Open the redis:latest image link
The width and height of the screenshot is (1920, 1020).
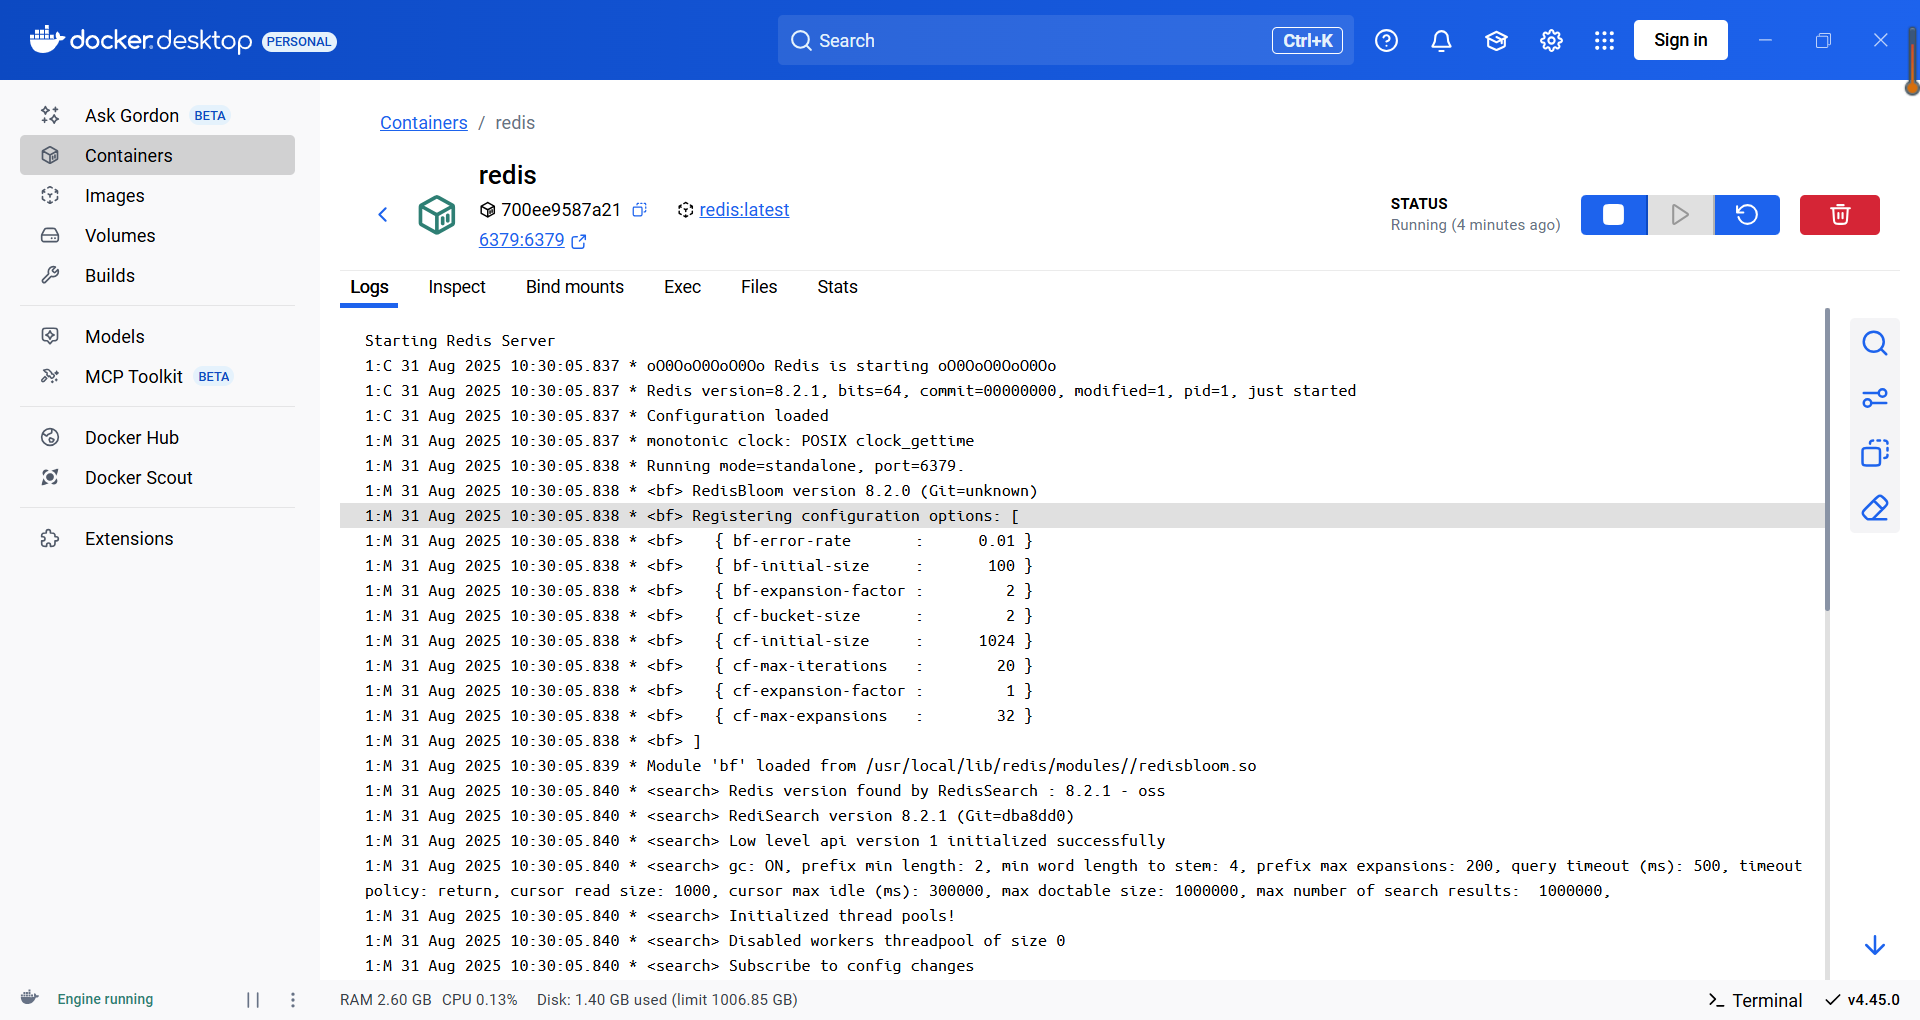coord(744,209)
